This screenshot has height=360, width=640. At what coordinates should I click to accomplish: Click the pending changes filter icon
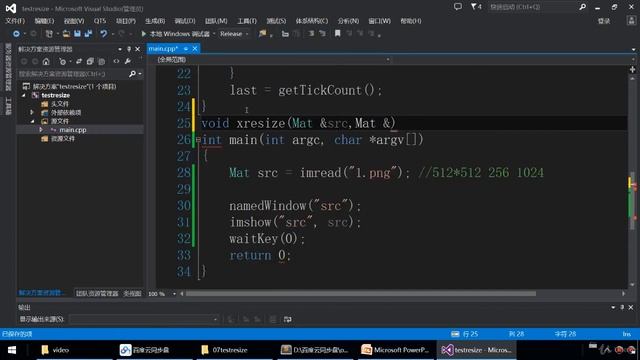[62, 61]
